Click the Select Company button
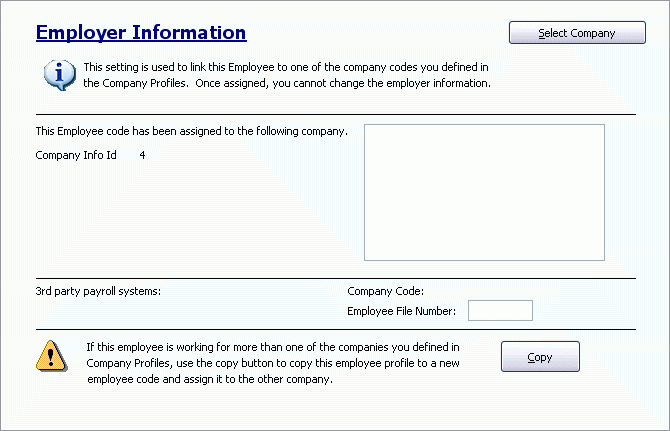 click(577, 33)
